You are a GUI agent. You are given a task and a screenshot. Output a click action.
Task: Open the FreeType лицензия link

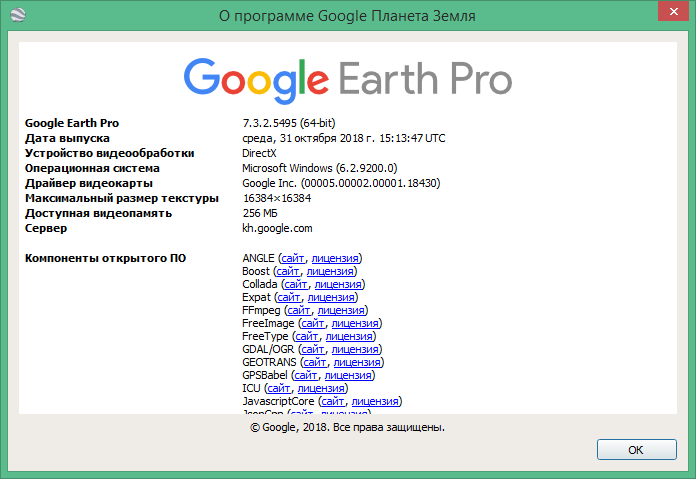[349, 336]
